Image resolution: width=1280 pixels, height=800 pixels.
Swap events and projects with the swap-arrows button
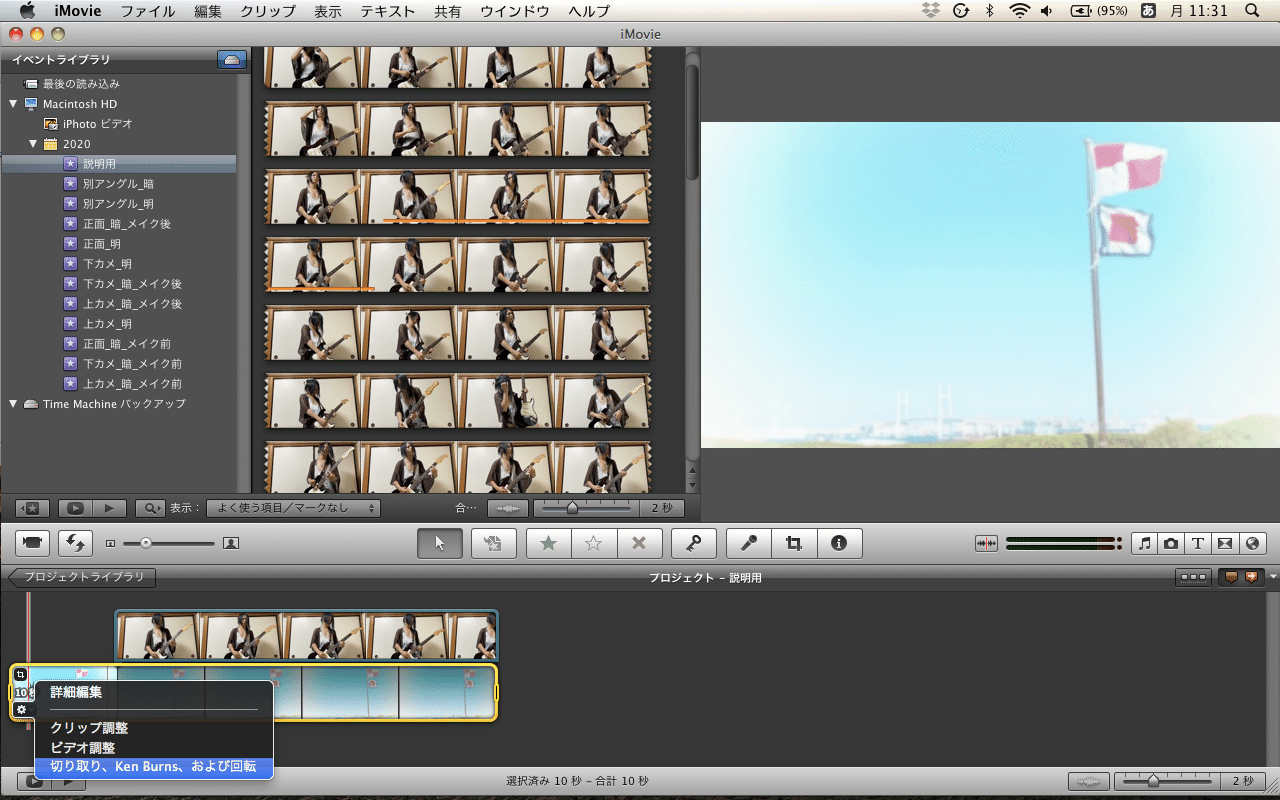click(75, 543)
